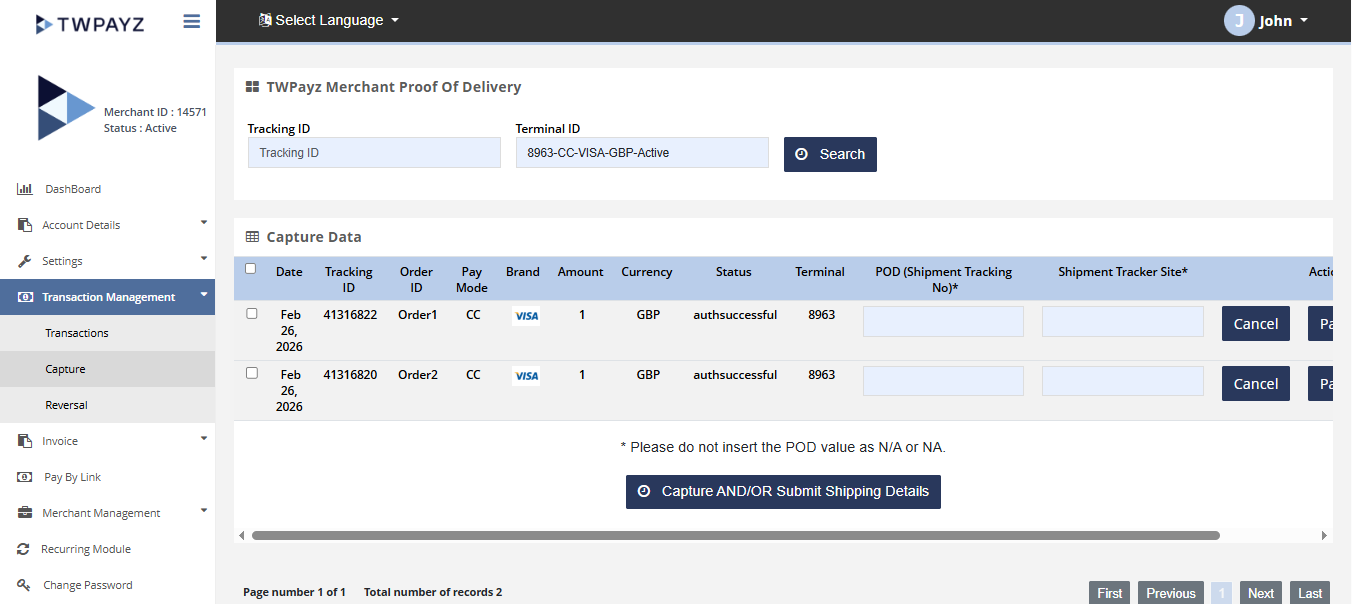The height and width of the screenshot is (604, 1352).
Task: Click the DashBoard chart icon
Action: point(25,189)
